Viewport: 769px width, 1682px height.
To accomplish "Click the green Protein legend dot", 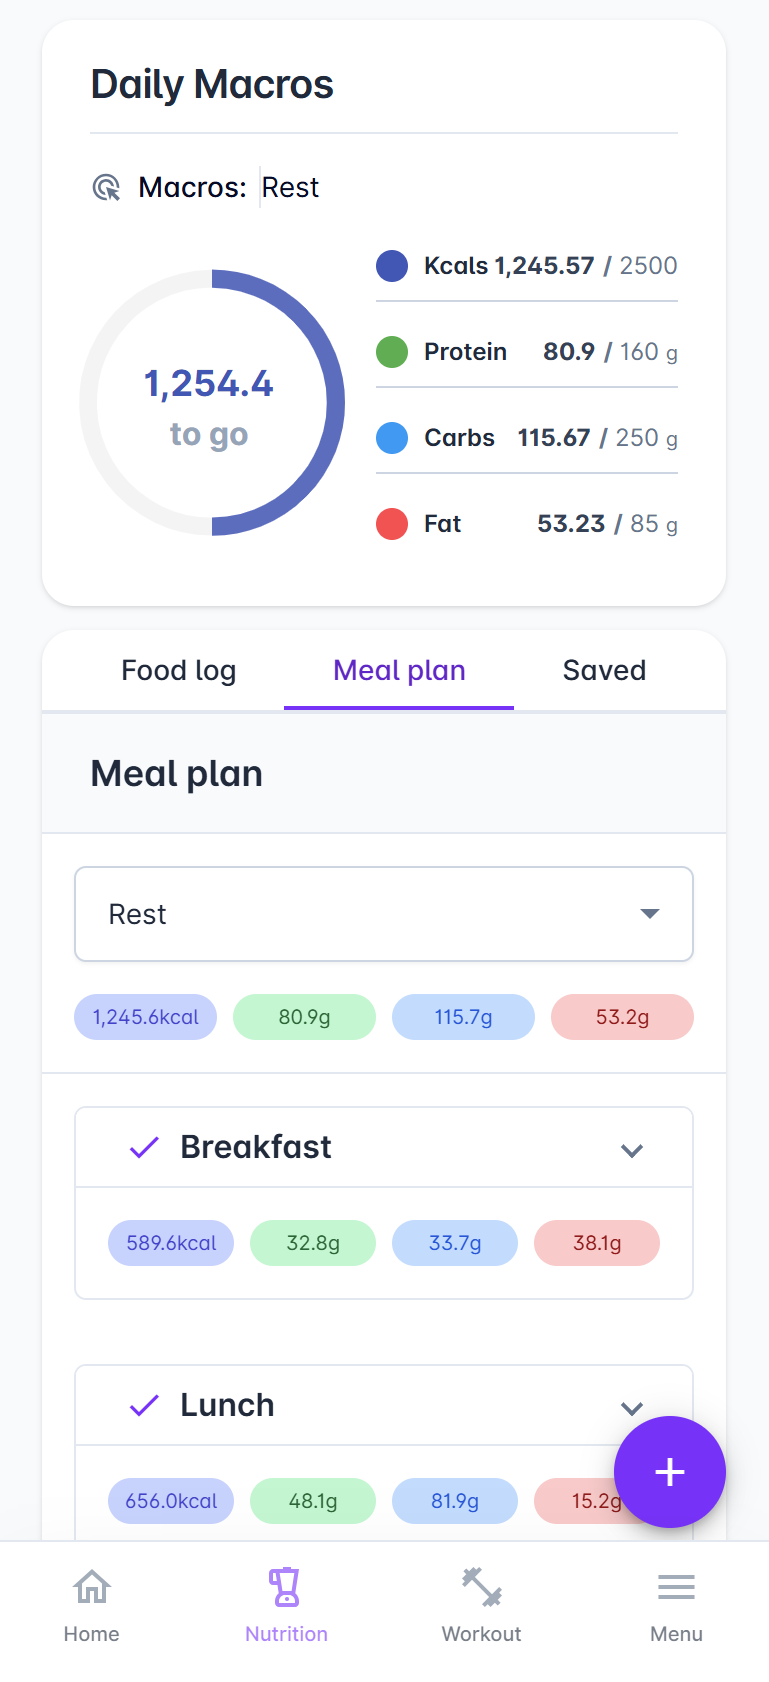I will (x=392, y=352).
